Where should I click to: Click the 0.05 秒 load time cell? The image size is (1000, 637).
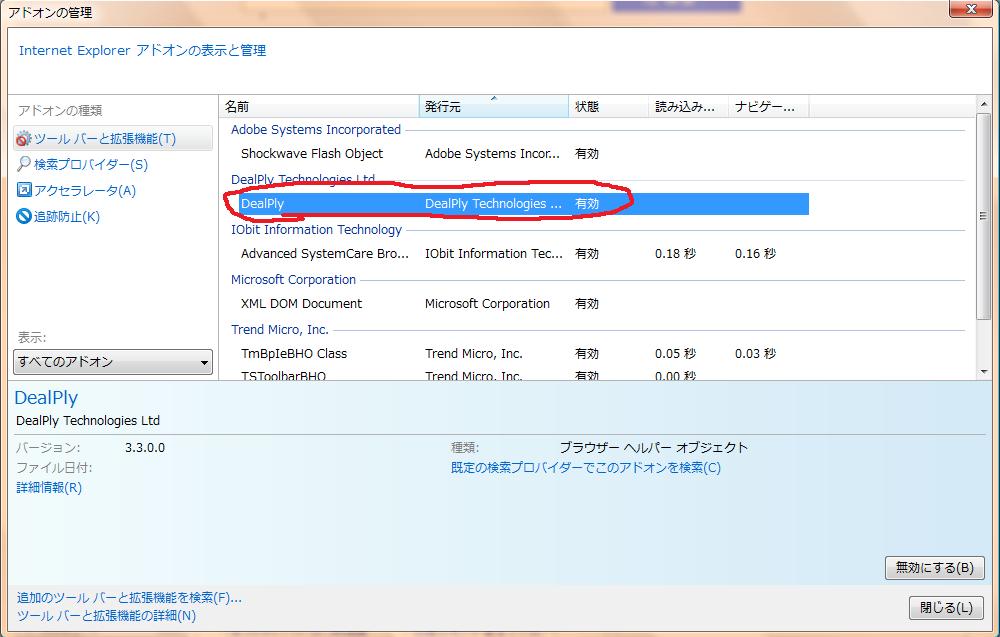tap(675, 353)
